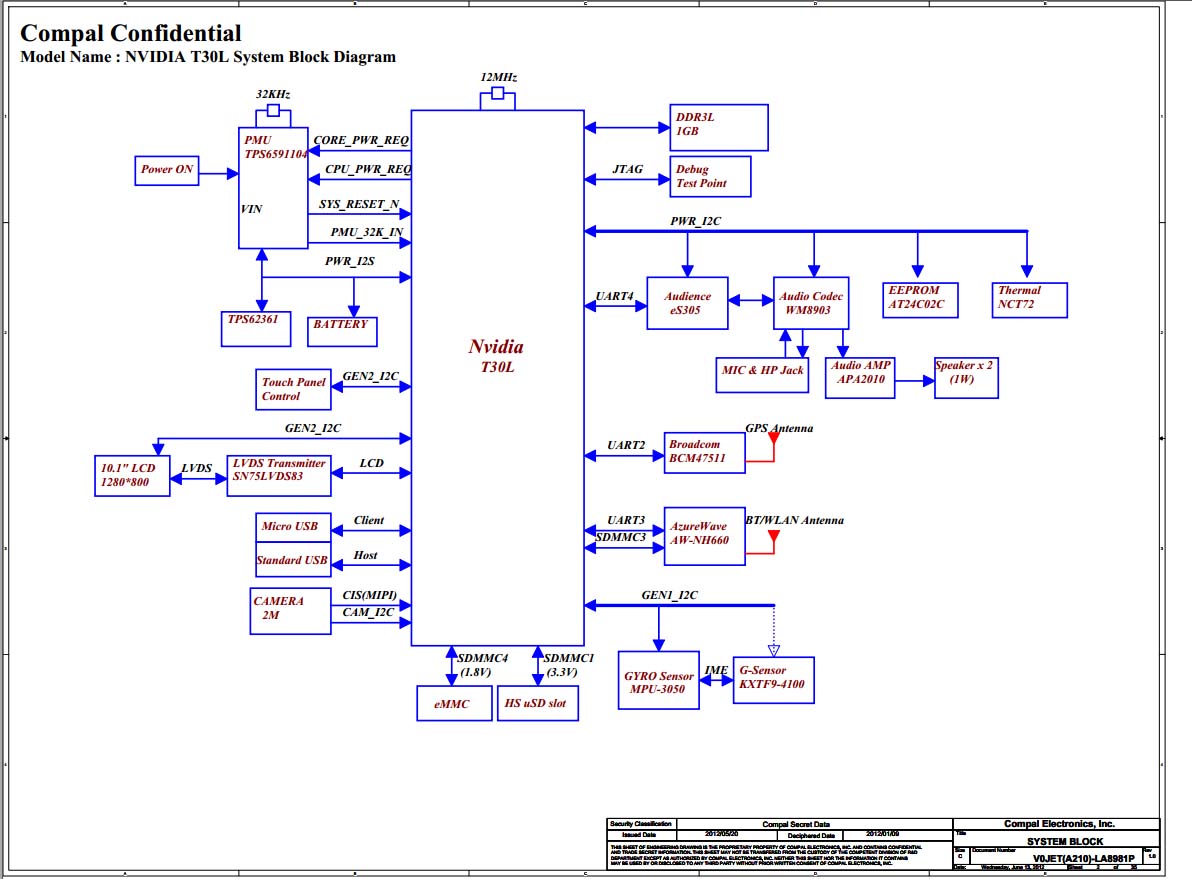Select the MIC & HP Jack block

pyautogui.click(x=762, y=375)
